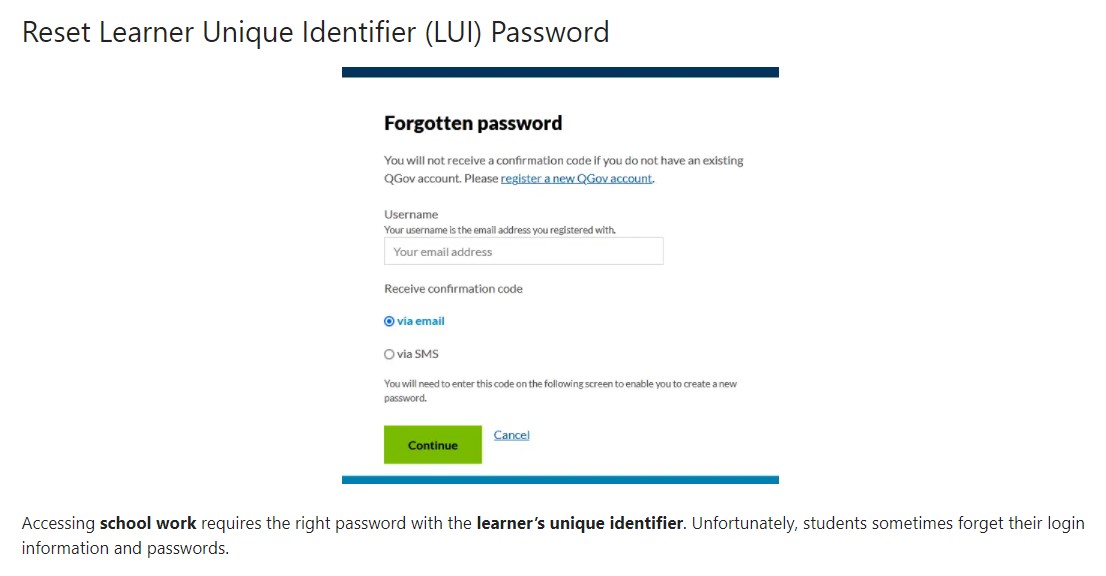Click the dark blue bar above the form
Viewport: 1106px width, 576px height.
click(560, 71)
